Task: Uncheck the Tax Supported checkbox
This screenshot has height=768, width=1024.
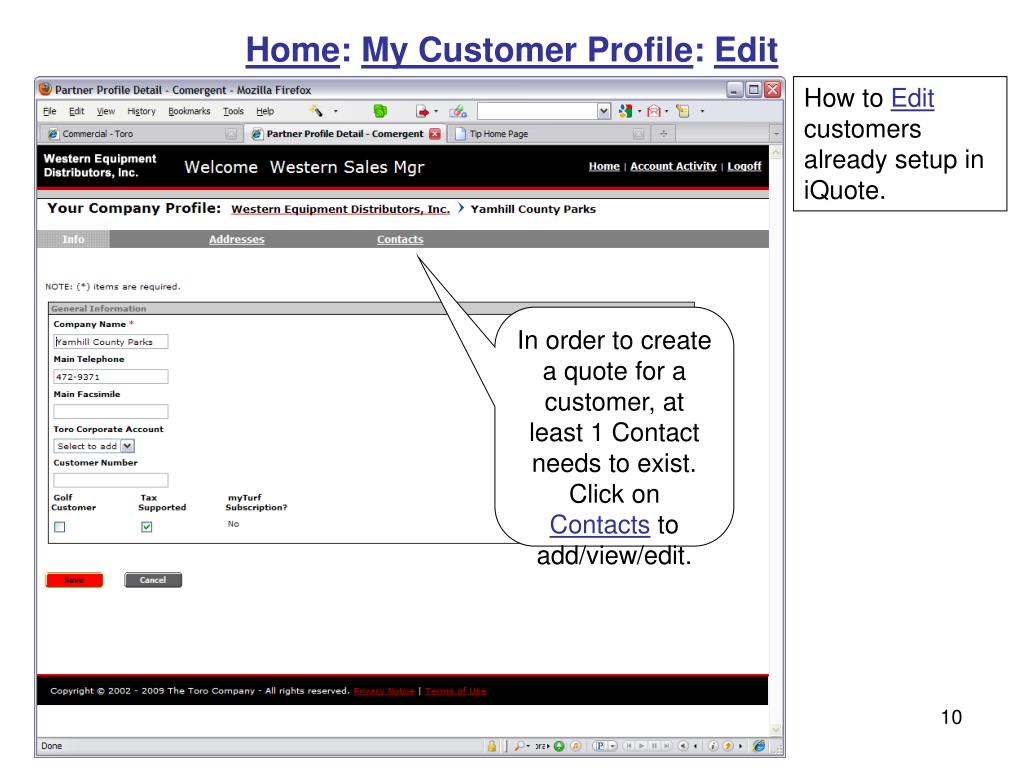Action: tap(146, 526)
